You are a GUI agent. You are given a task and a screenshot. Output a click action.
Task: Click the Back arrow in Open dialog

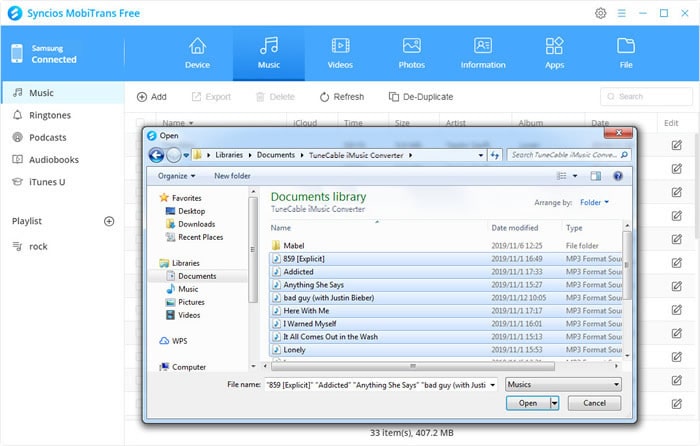pyautogui.click(x=156, y=155)
